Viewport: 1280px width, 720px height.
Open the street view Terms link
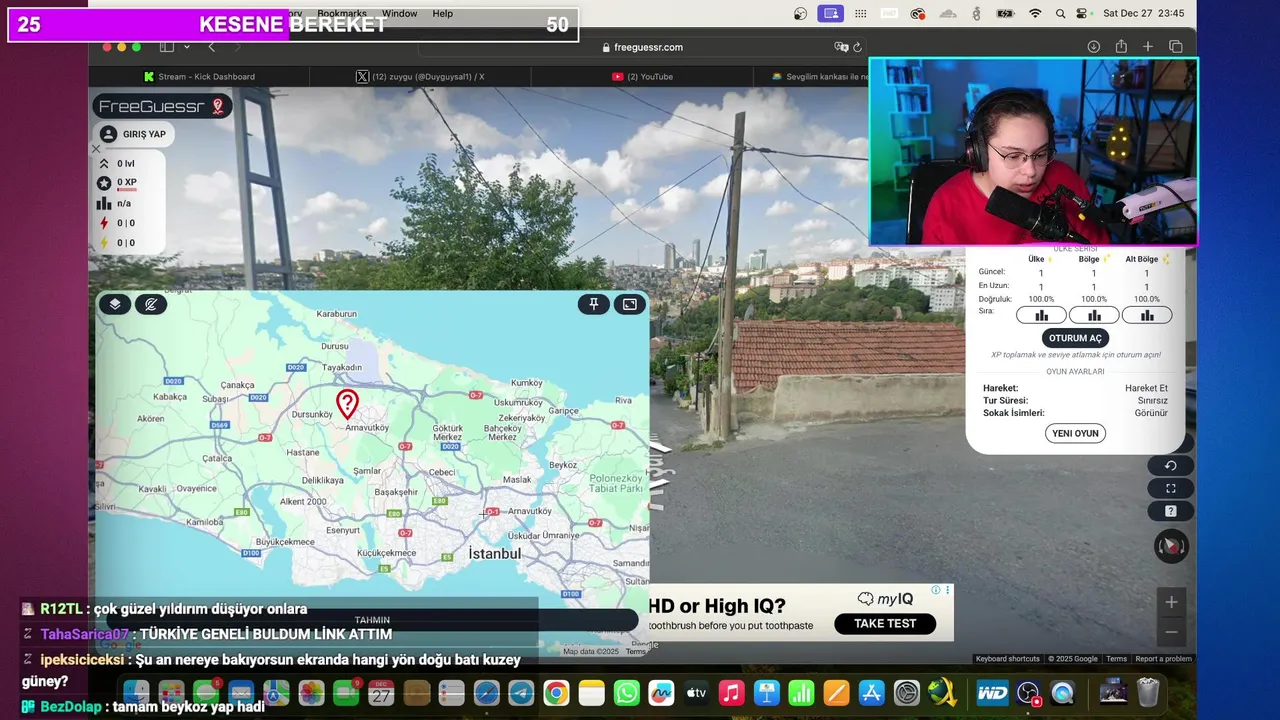tap(1116, 659)
